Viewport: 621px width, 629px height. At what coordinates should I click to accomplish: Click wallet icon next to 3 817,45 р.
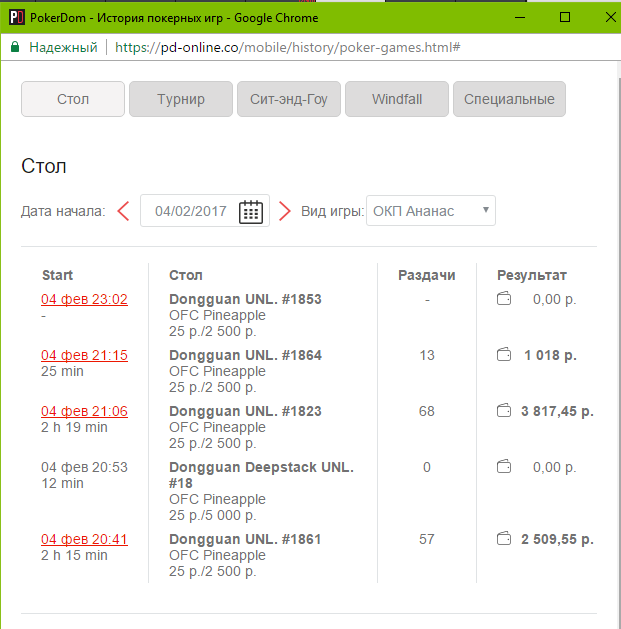pyautogui.click(x=504, y=411)
